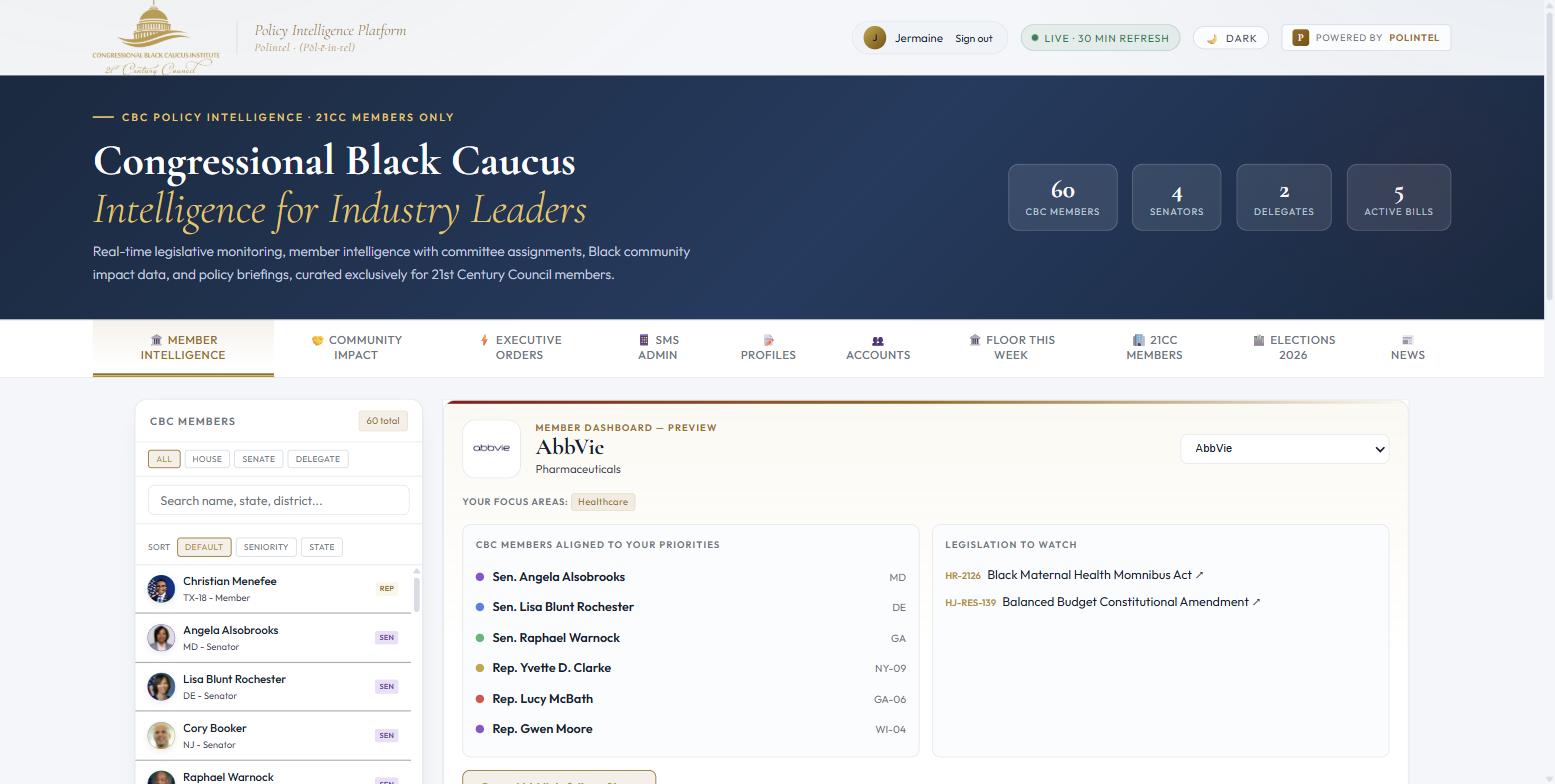Click the Live 30 Min Refresh badge
1555x784 pixels.
coord(1100,38)
